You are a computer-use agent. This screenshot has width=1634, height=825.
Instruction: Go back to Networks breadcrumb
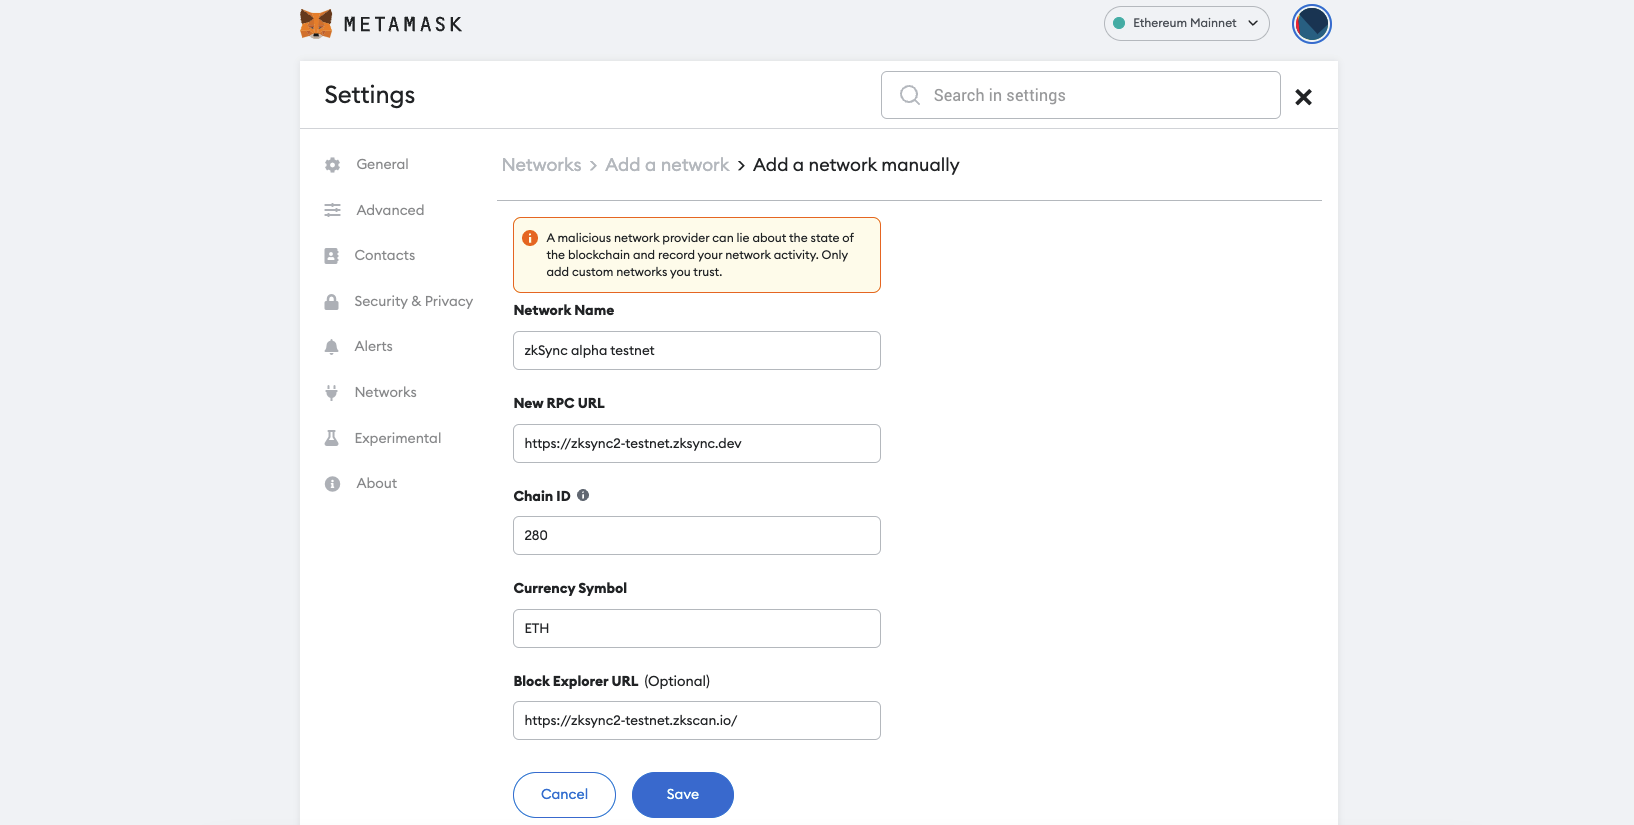541,165
